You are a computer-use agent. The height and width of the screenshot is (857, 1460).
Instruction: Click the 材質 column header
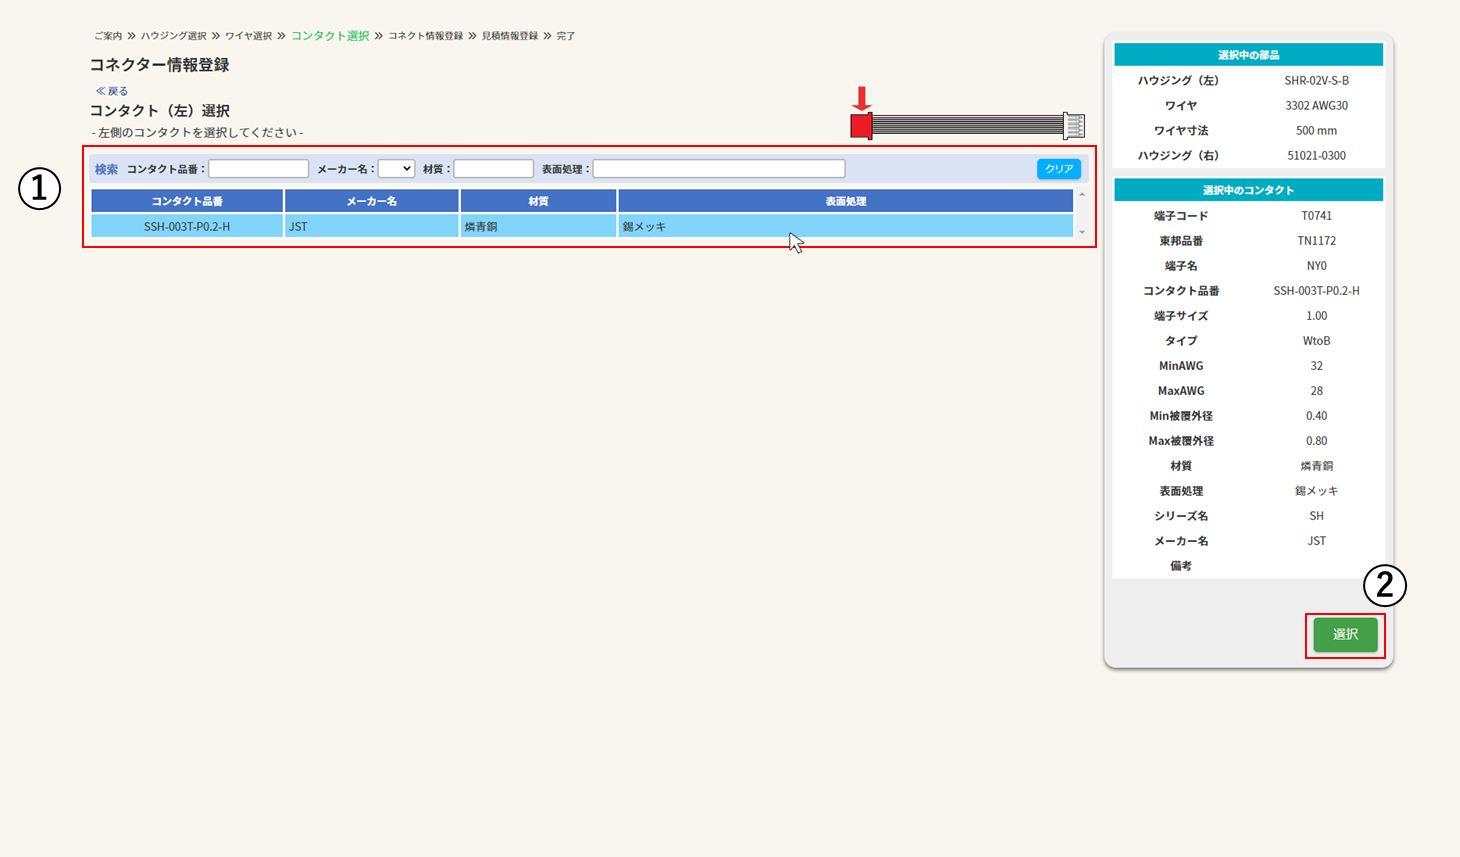pyautogui.click(x=538, y=201)
